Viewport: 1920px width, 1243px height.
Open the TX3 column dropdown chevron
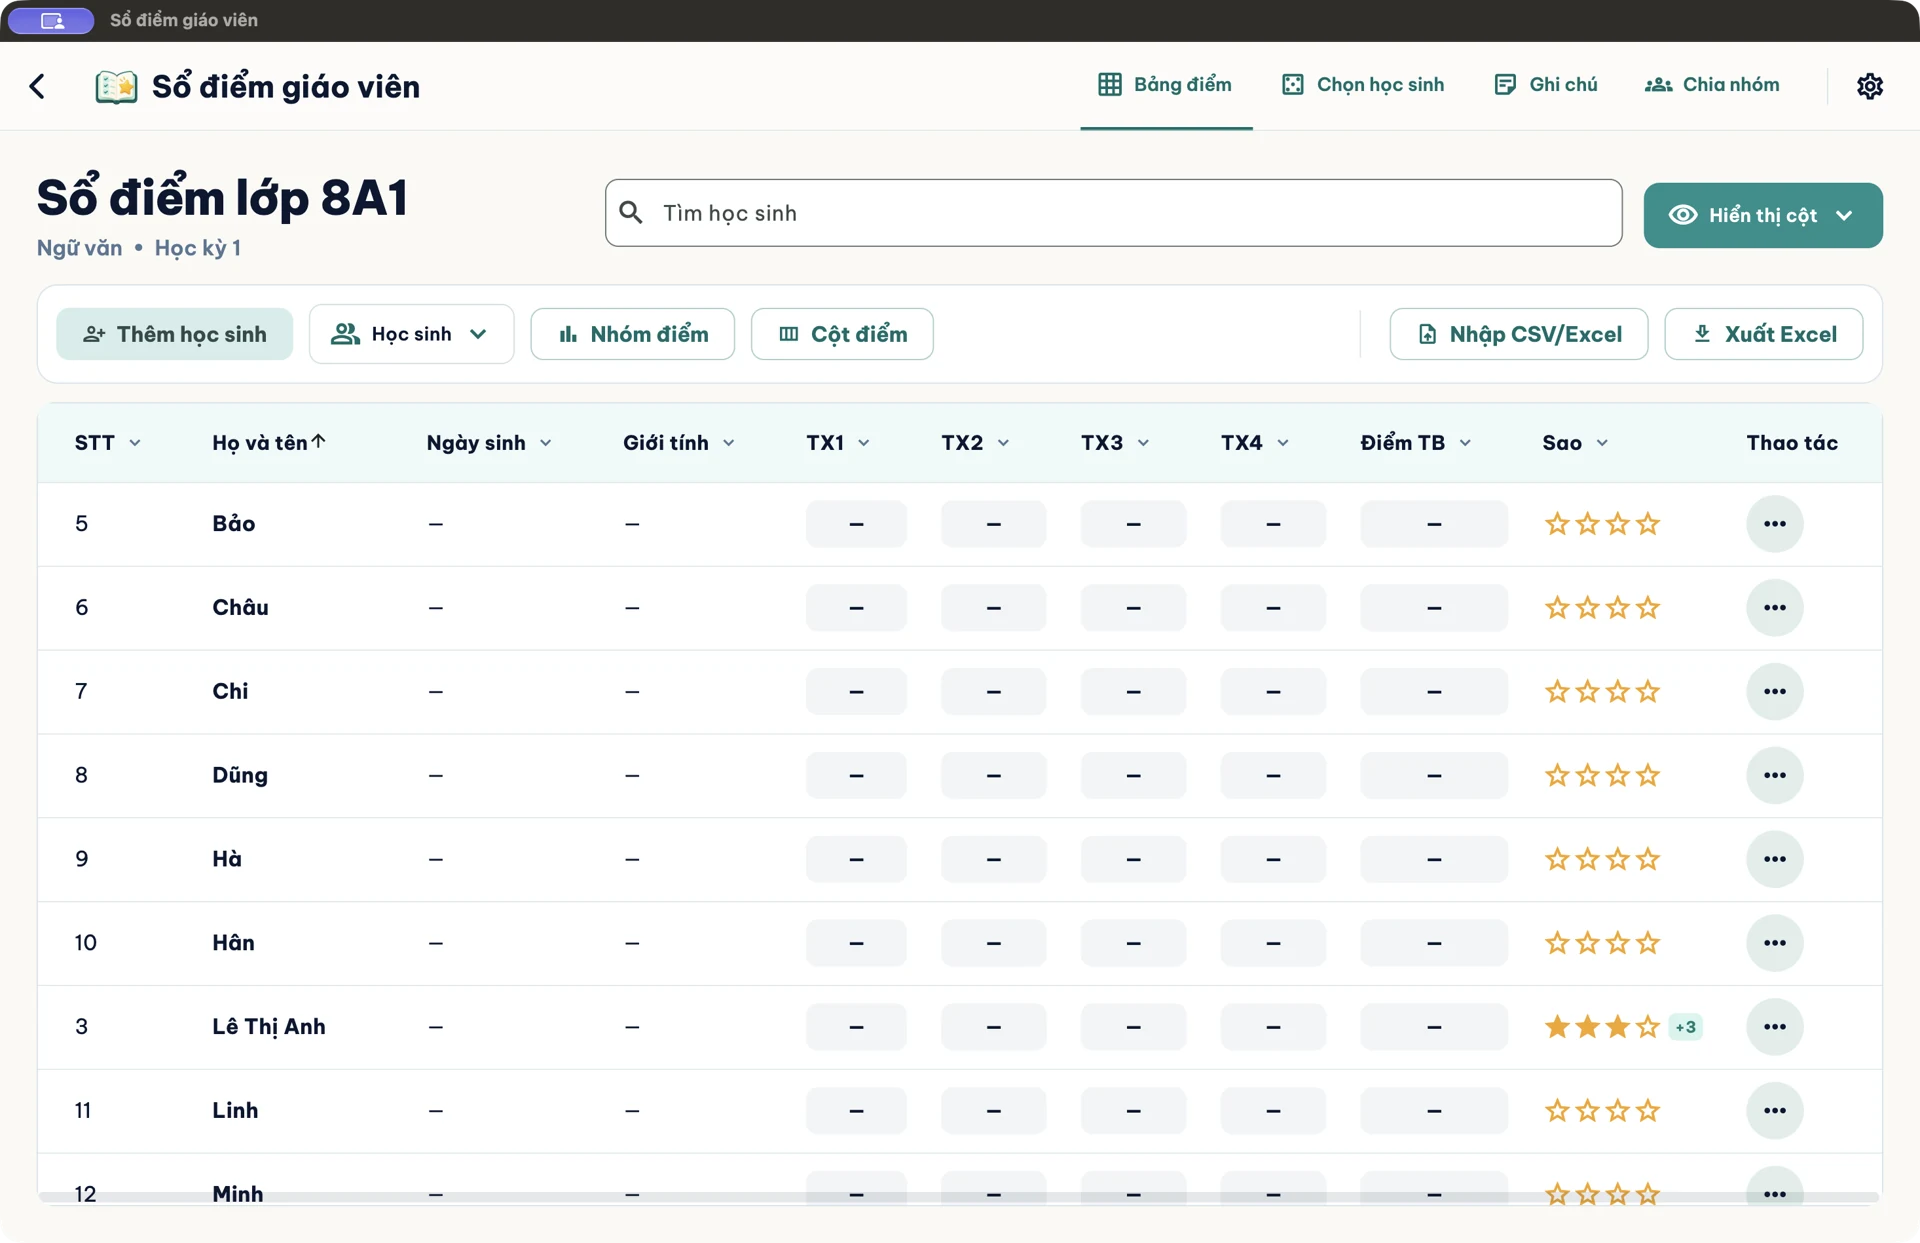click(x=1143, y=443)
